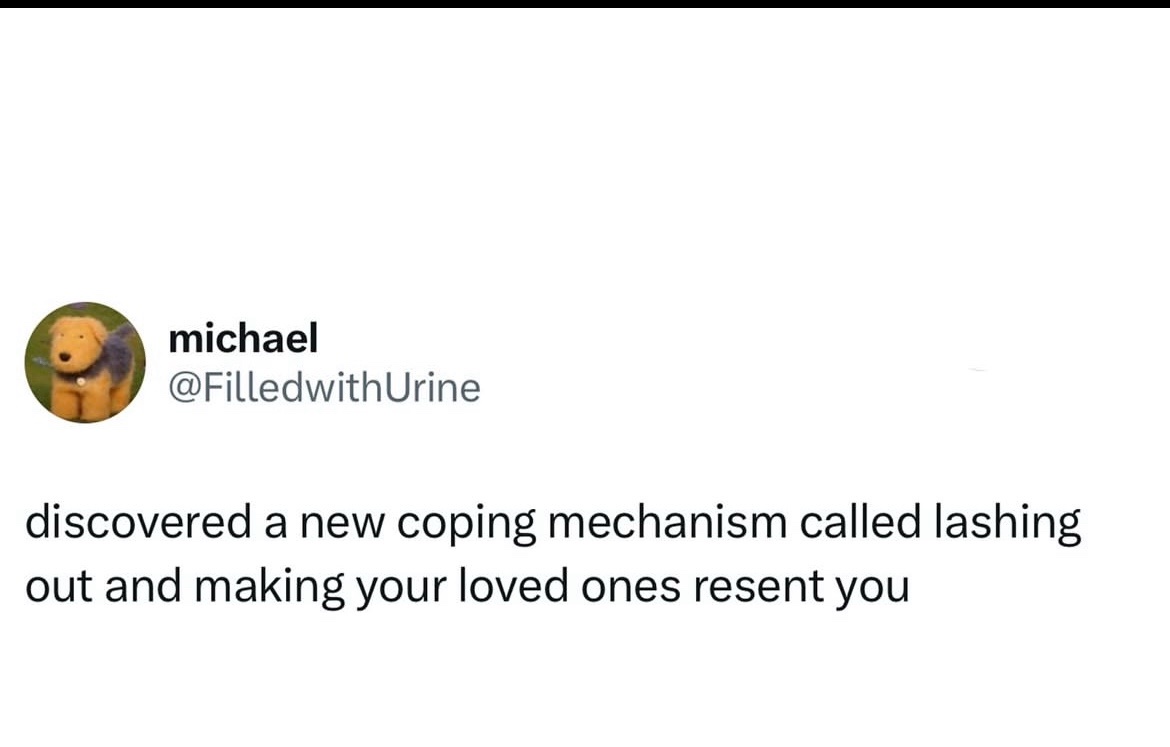Open michael's dog profile picture

[x=85, y=362]
